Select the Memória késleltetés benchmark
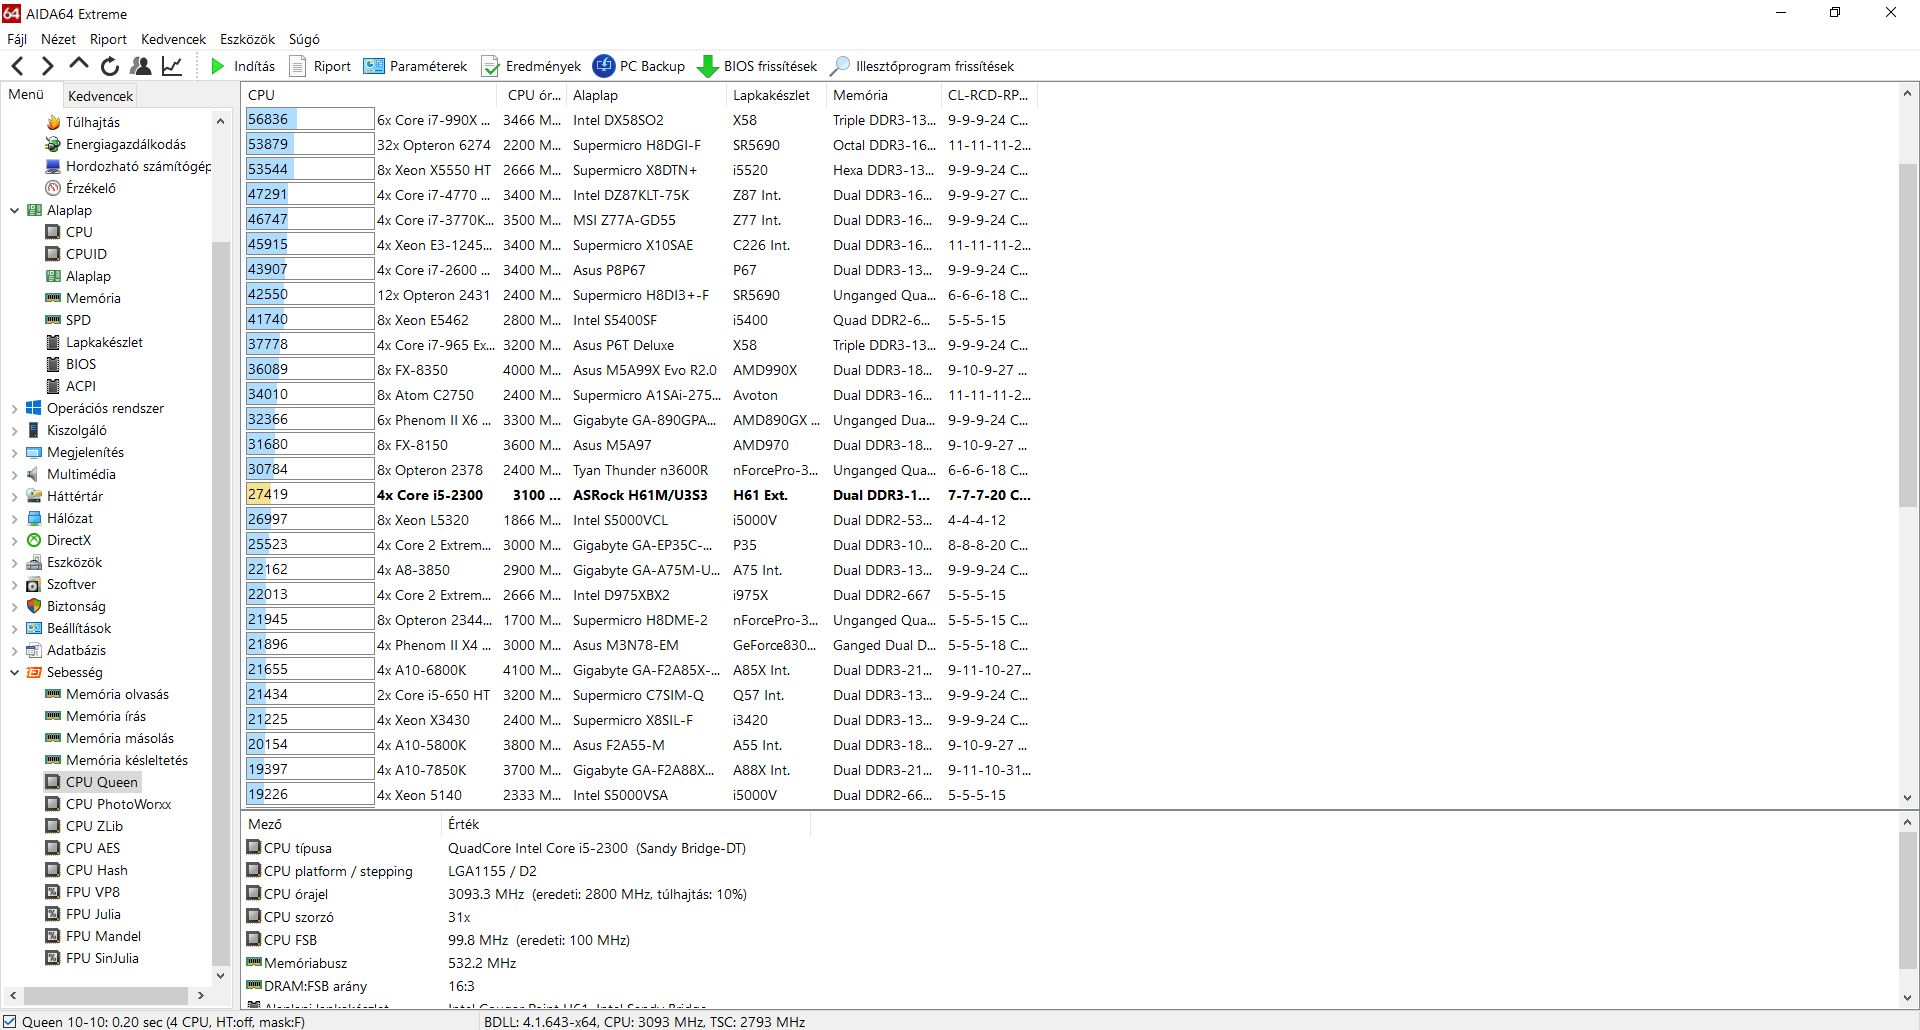The width and height of the screenshot is (1920, 1030). [116, 760]
